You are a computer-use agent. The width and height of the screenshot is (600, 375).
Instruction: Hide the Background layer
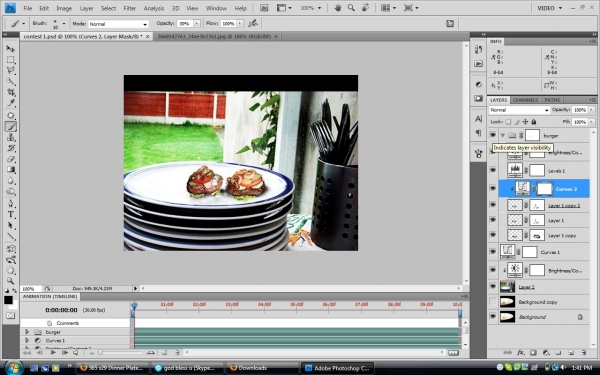pos(493,316)
